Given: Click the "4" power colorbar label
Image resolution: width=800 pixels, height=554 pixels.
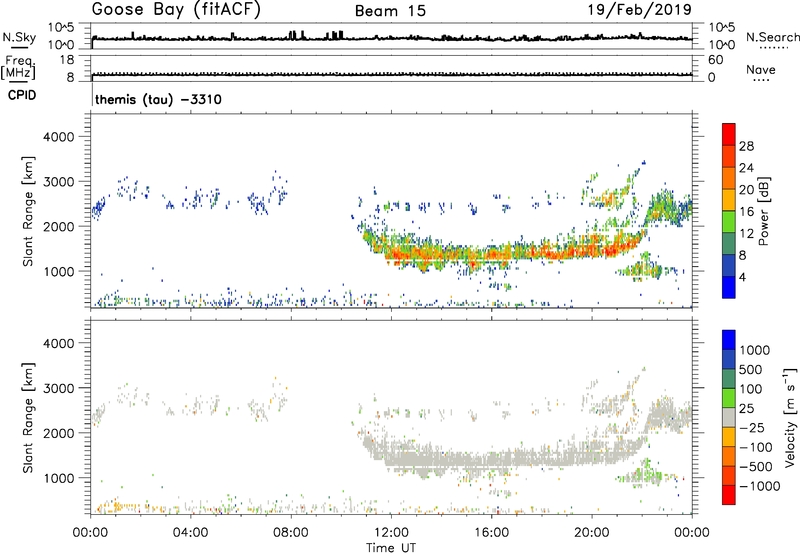Looking at the screenshot, I should click(742, 277).
